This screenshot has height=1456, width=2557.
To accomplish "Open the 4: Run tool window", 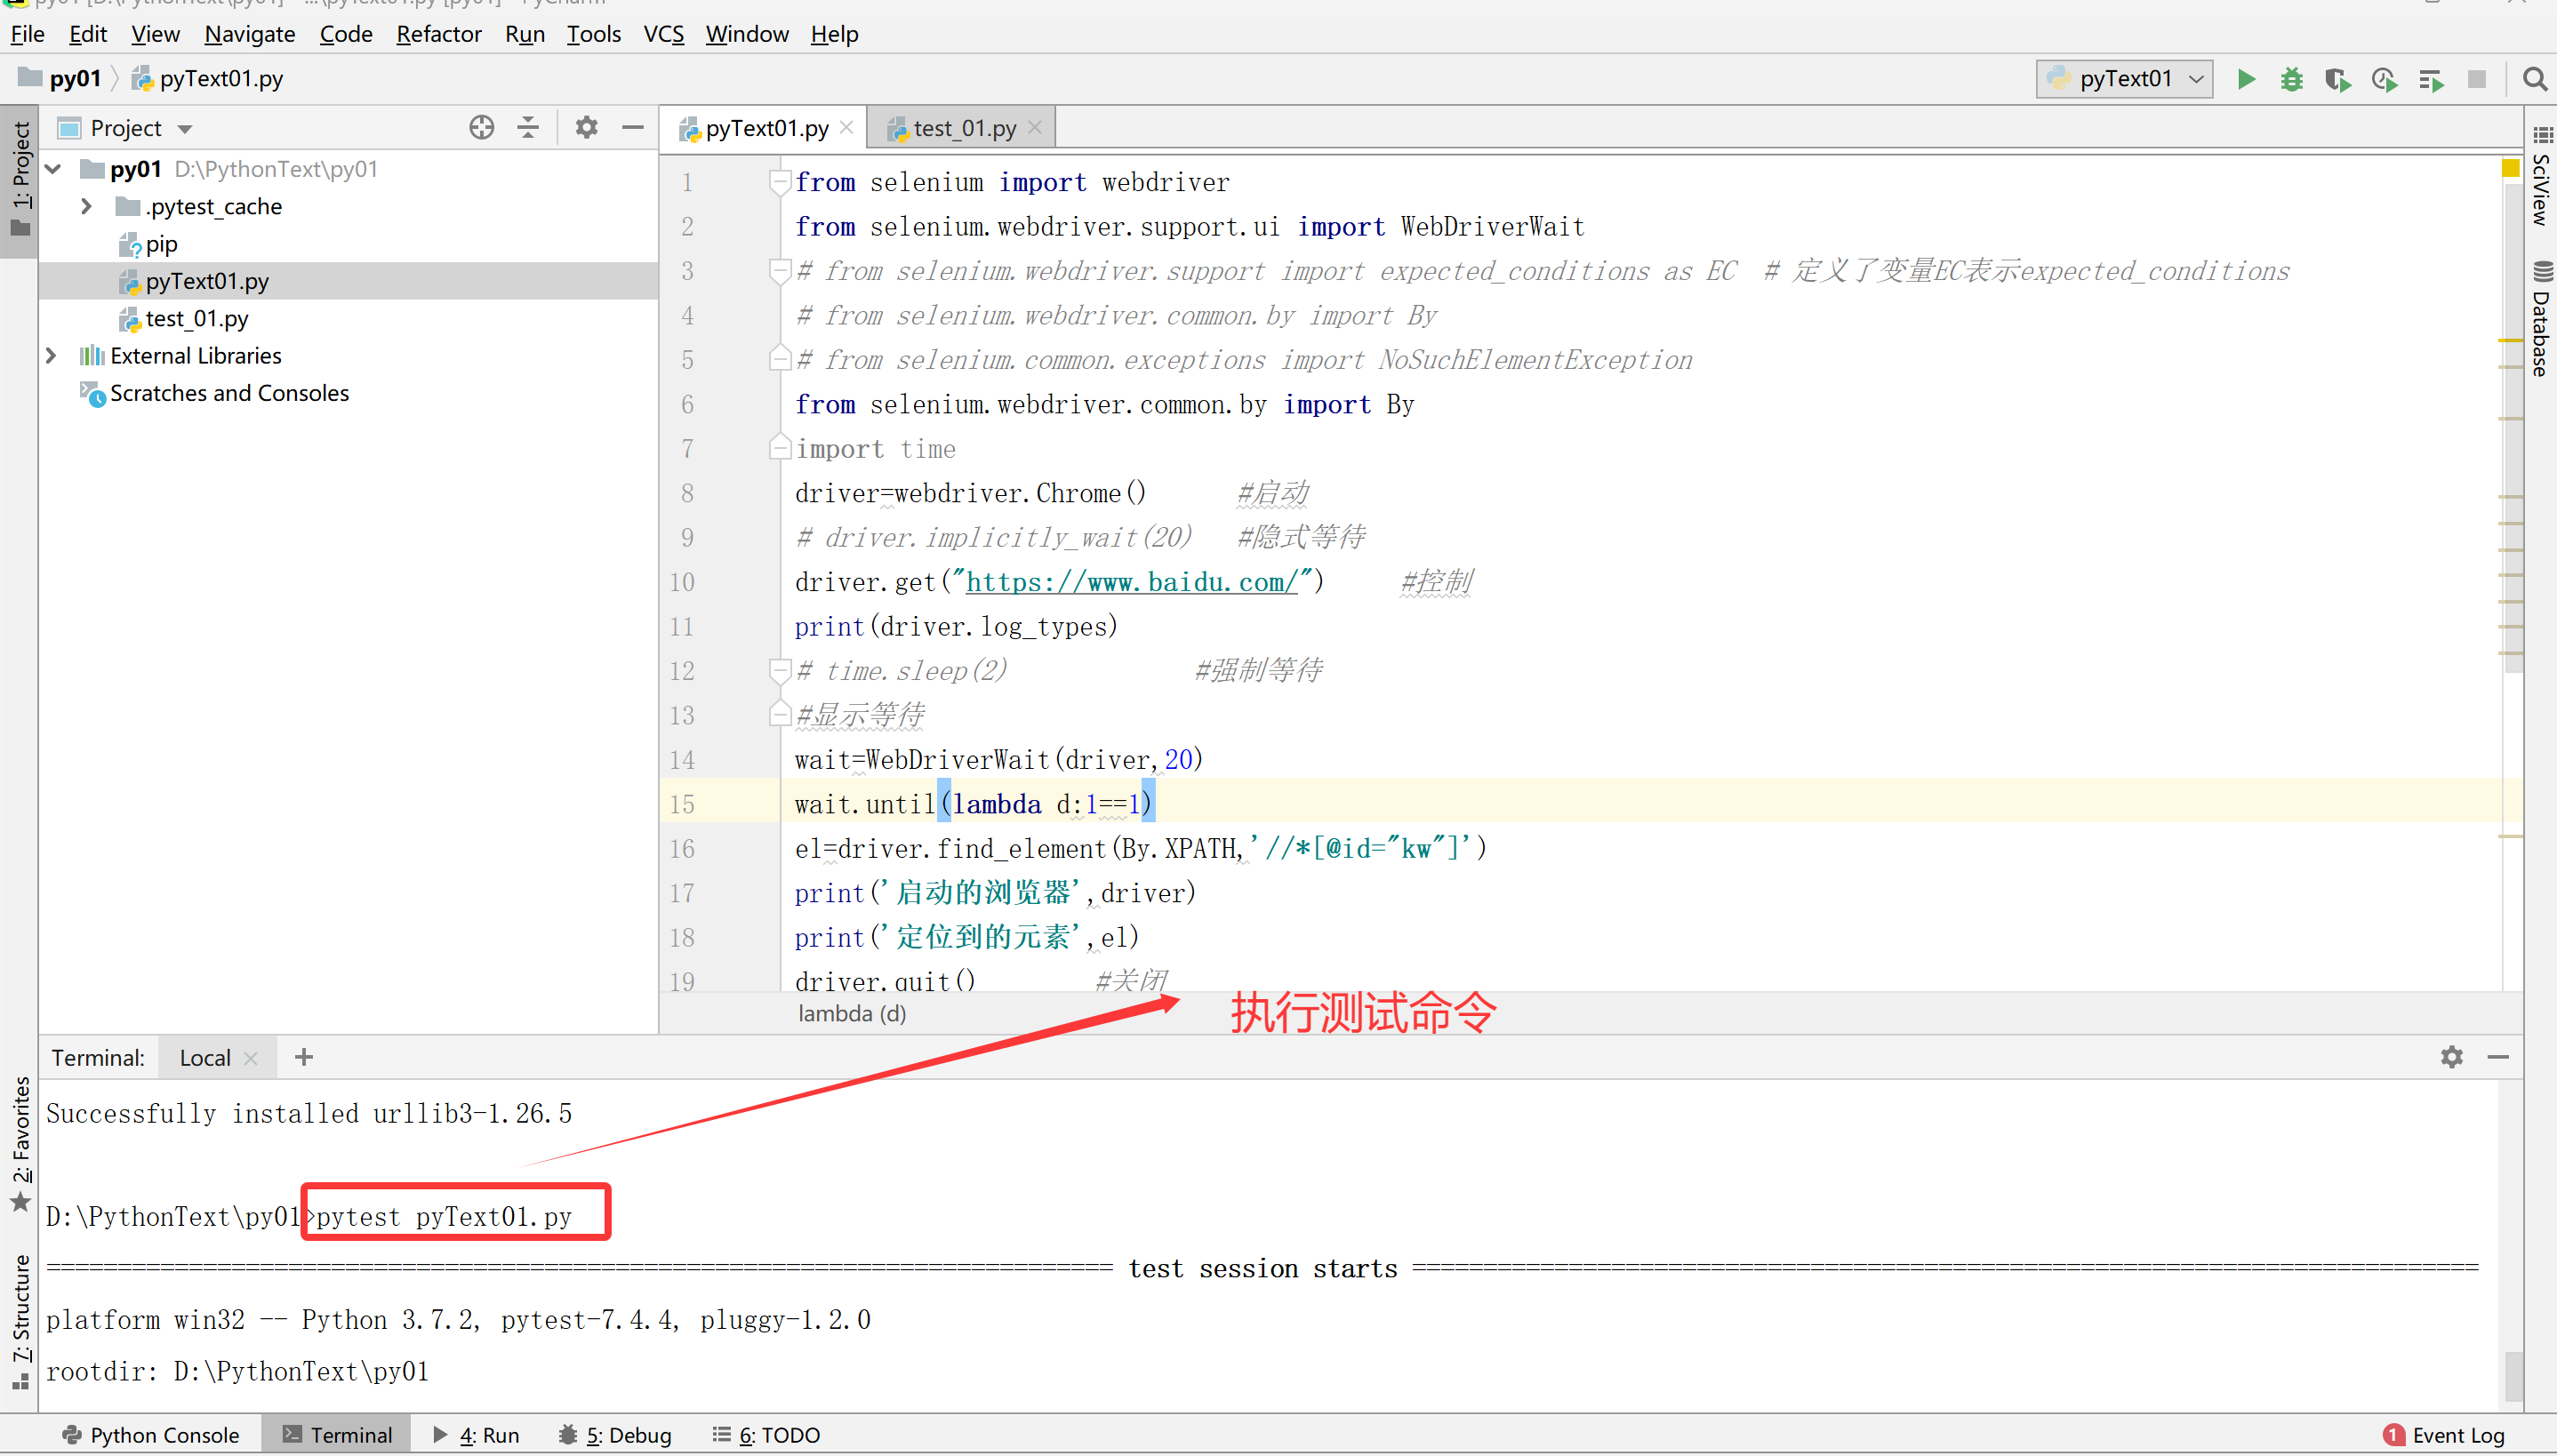I will 476,1435.
